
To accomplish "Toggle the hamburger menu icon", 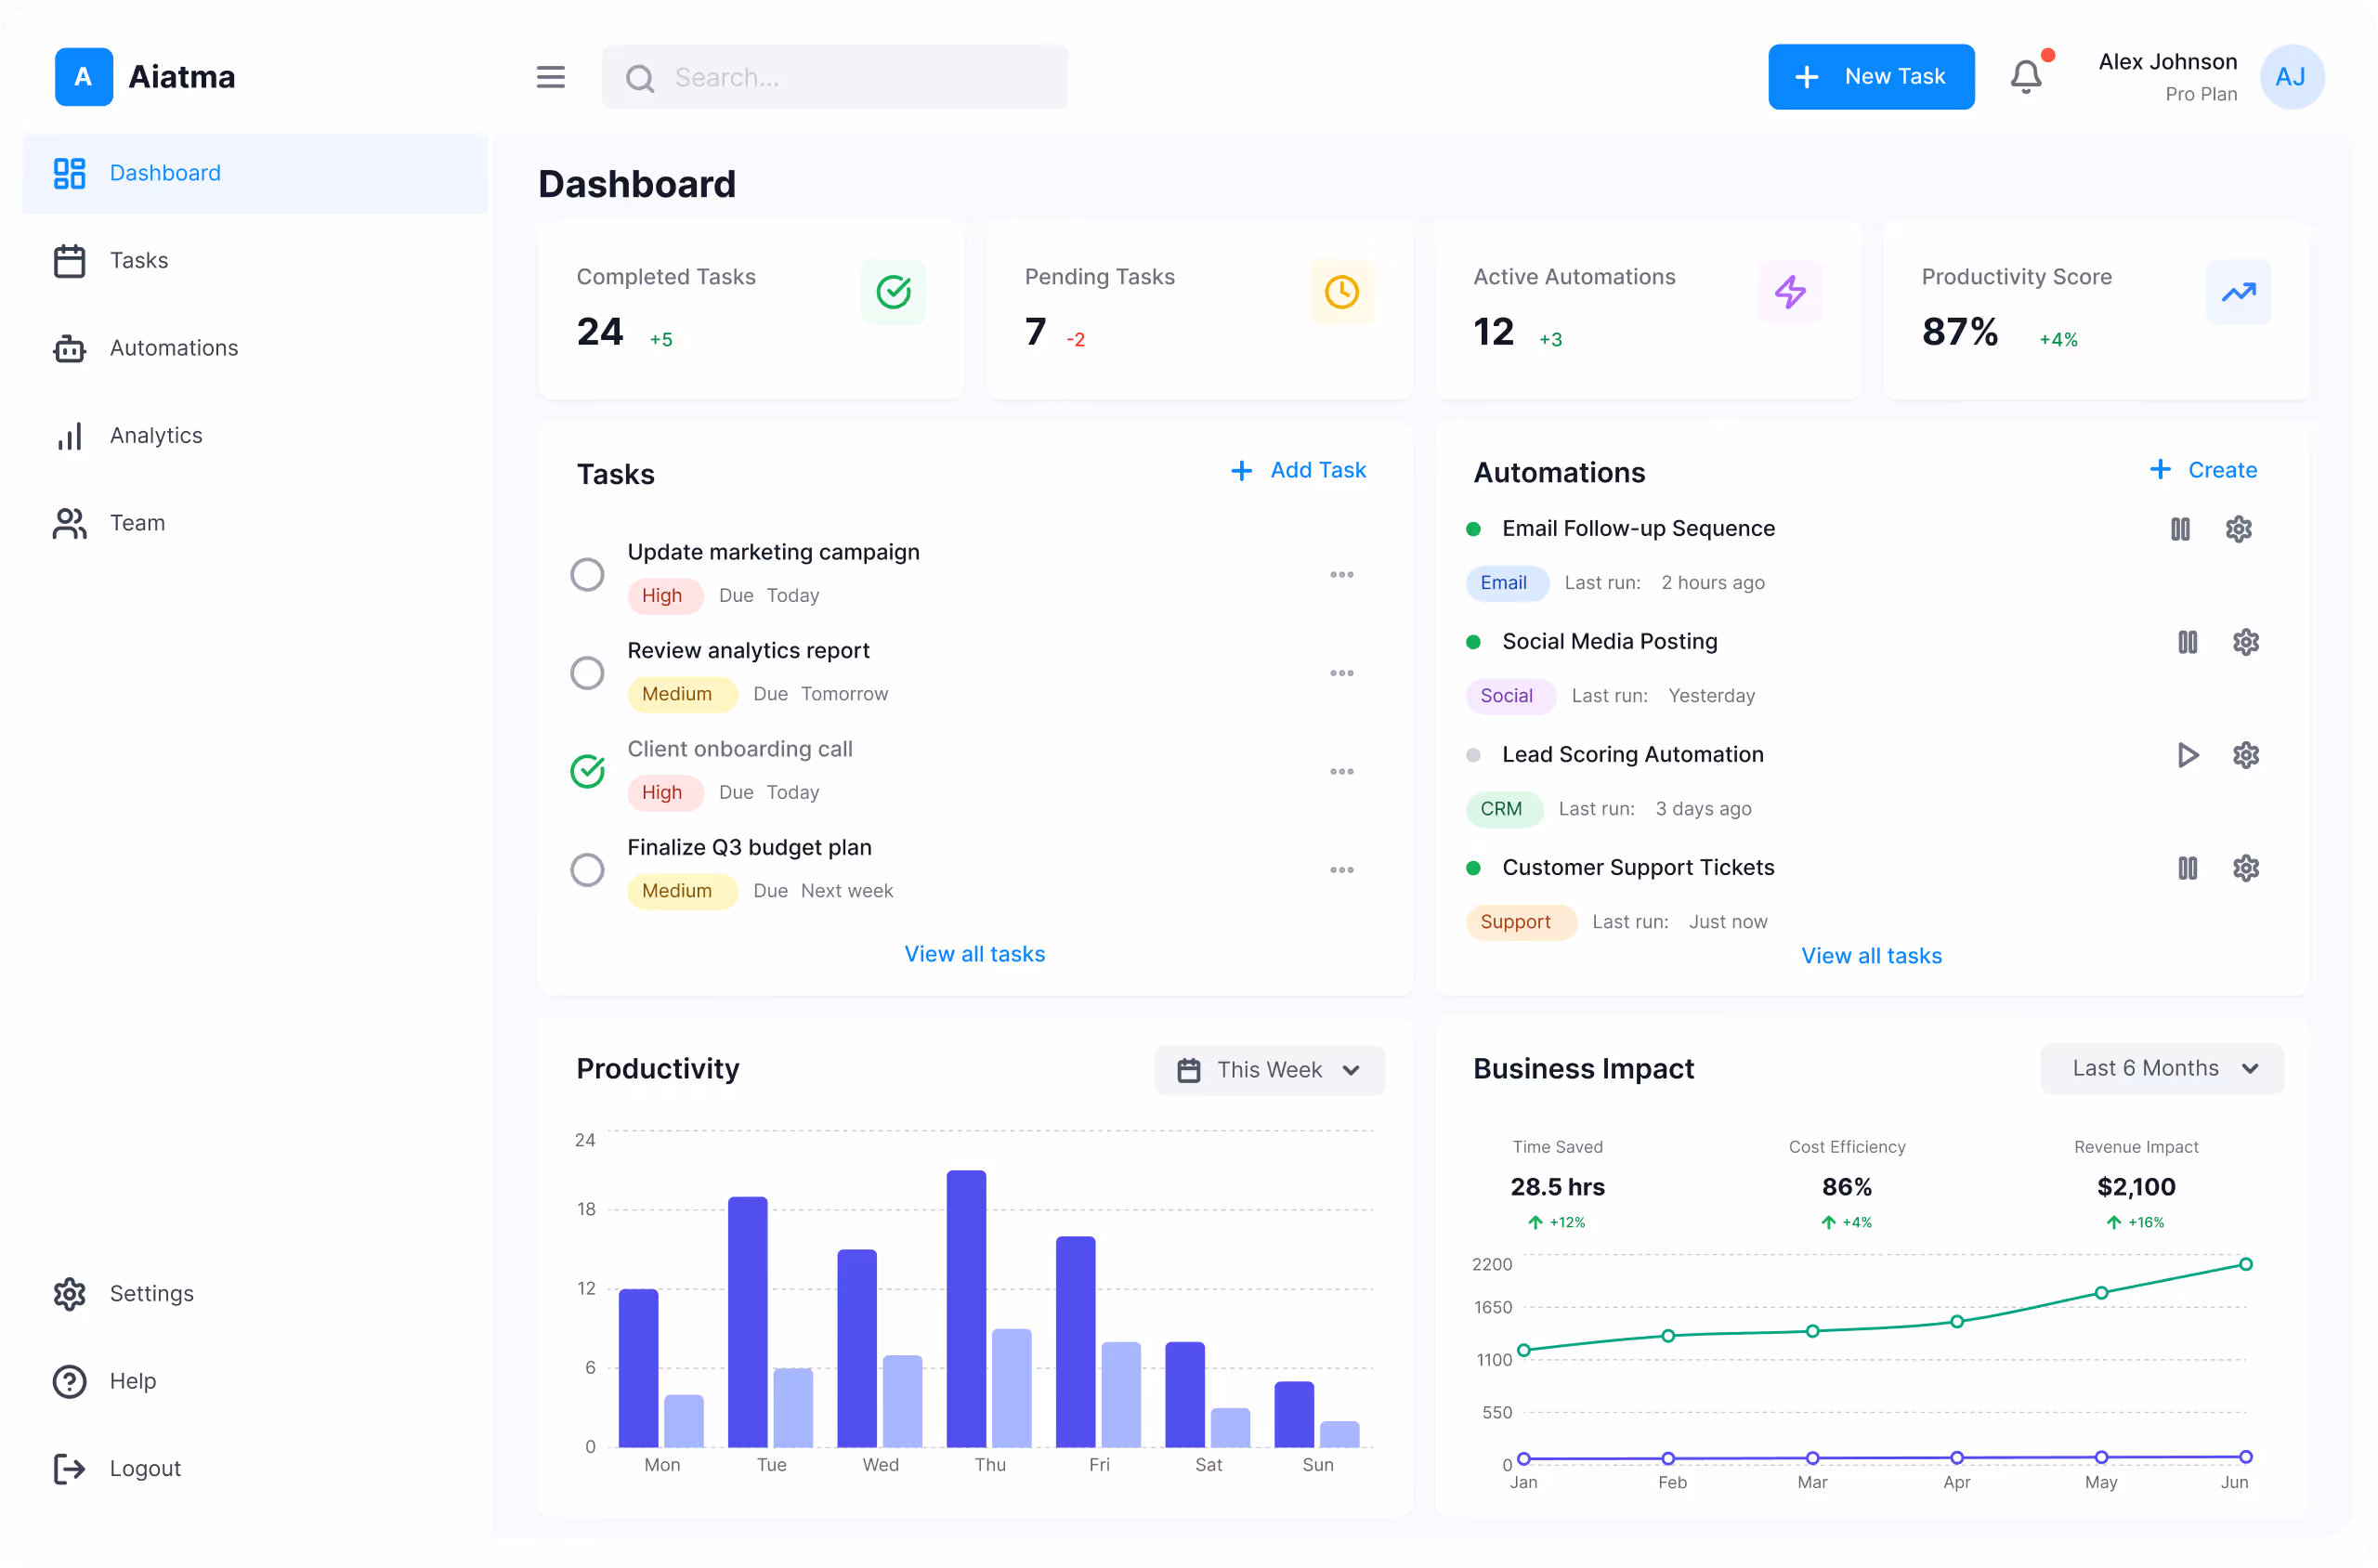I will pyautogui.click(x=550, y=77).
